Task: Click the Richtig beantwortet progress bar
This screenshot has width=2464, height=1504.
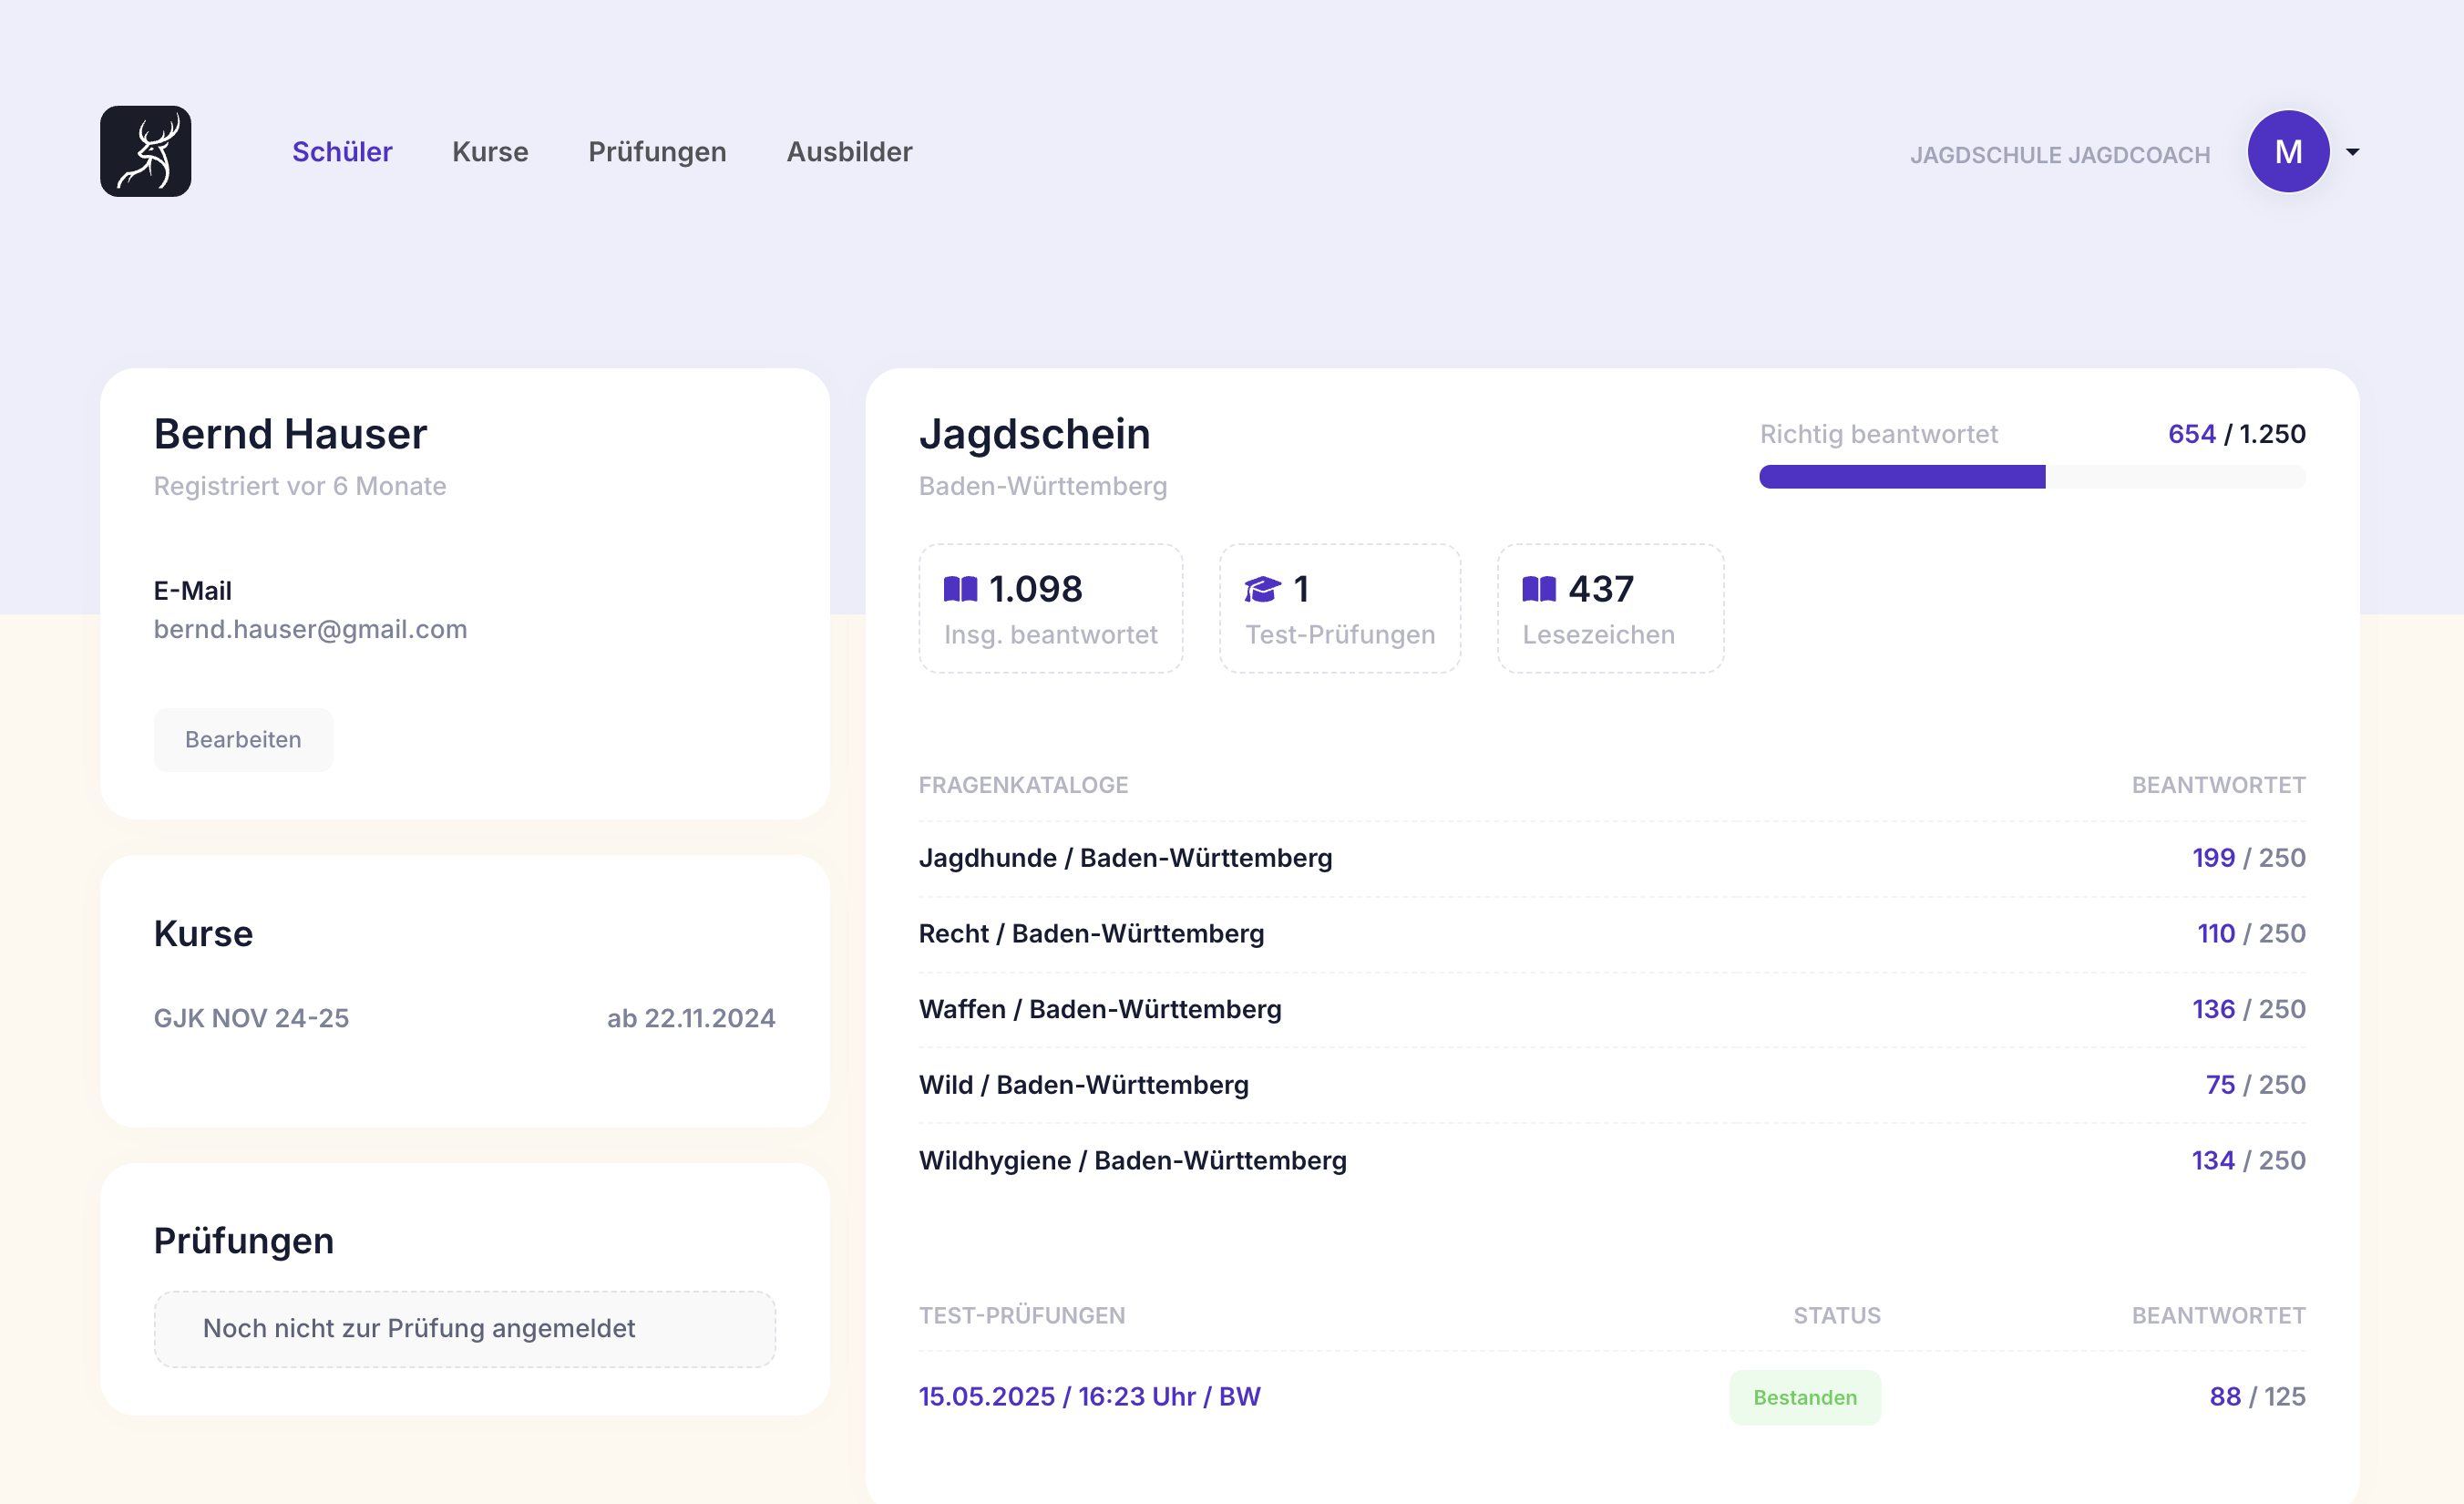Action: click(x=2031, y=477)
